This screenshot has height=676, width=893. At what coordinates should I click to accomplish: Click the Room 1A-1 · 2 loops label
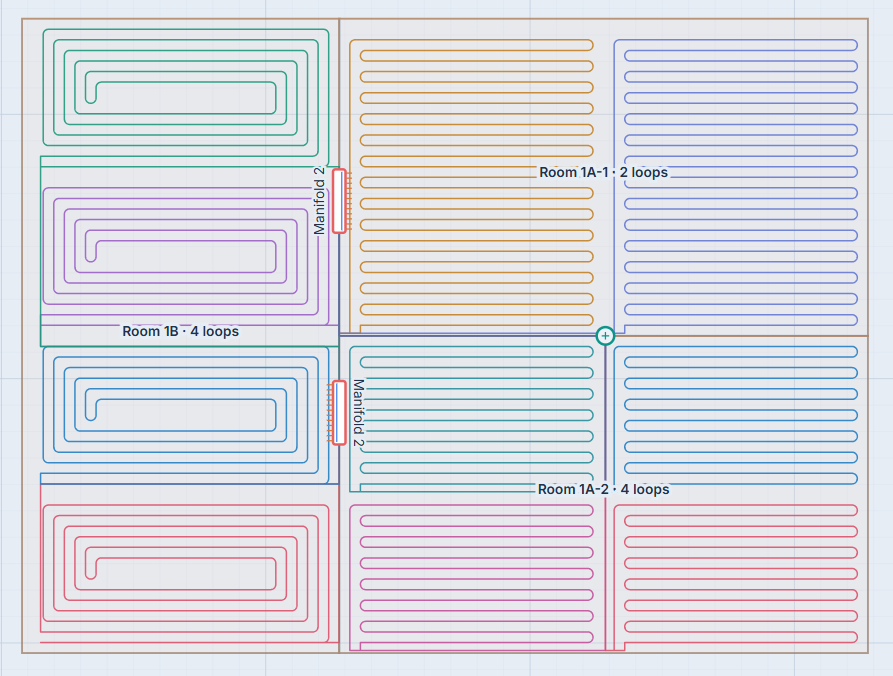pyautogui.click(x=604, y=173)
